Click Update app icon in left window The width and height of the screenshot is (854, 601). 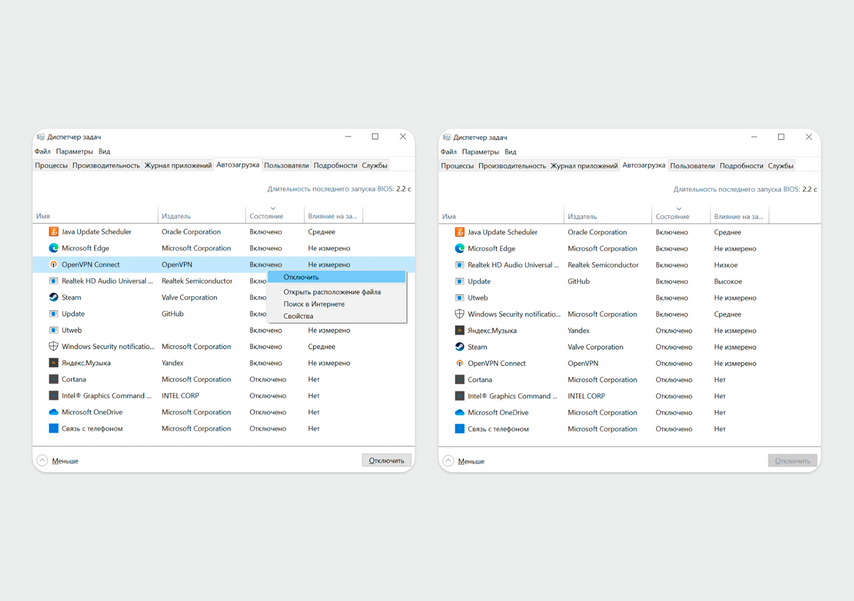[x=53, y=313]
